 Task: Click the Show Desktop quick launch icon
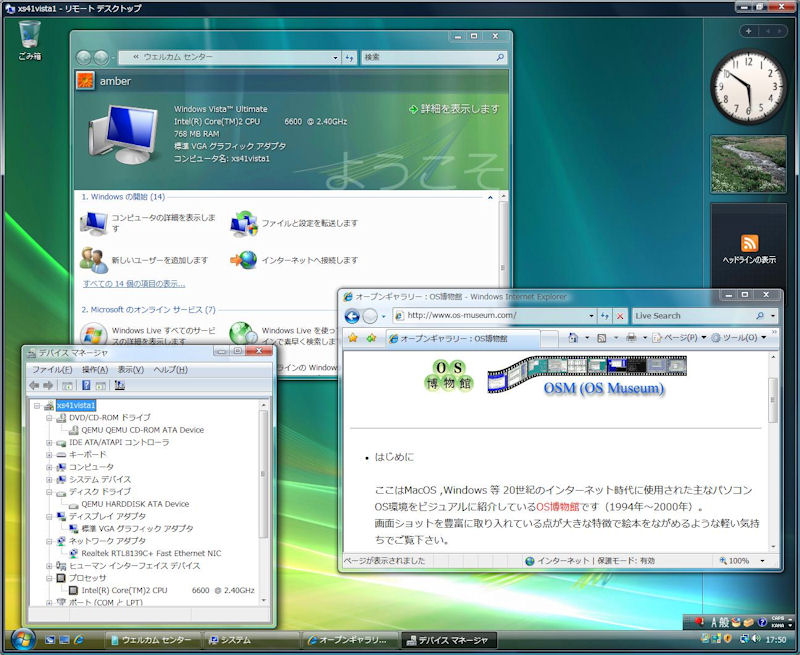coord(49,640)
